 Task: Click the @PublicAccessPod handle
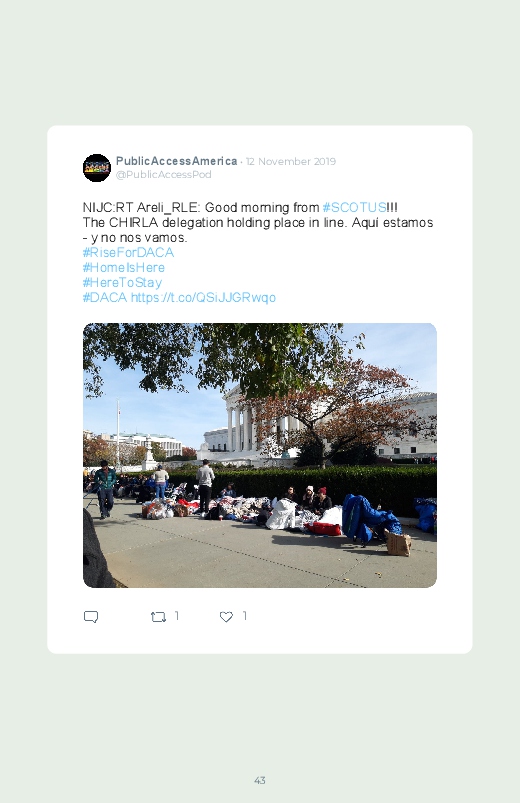163,175
